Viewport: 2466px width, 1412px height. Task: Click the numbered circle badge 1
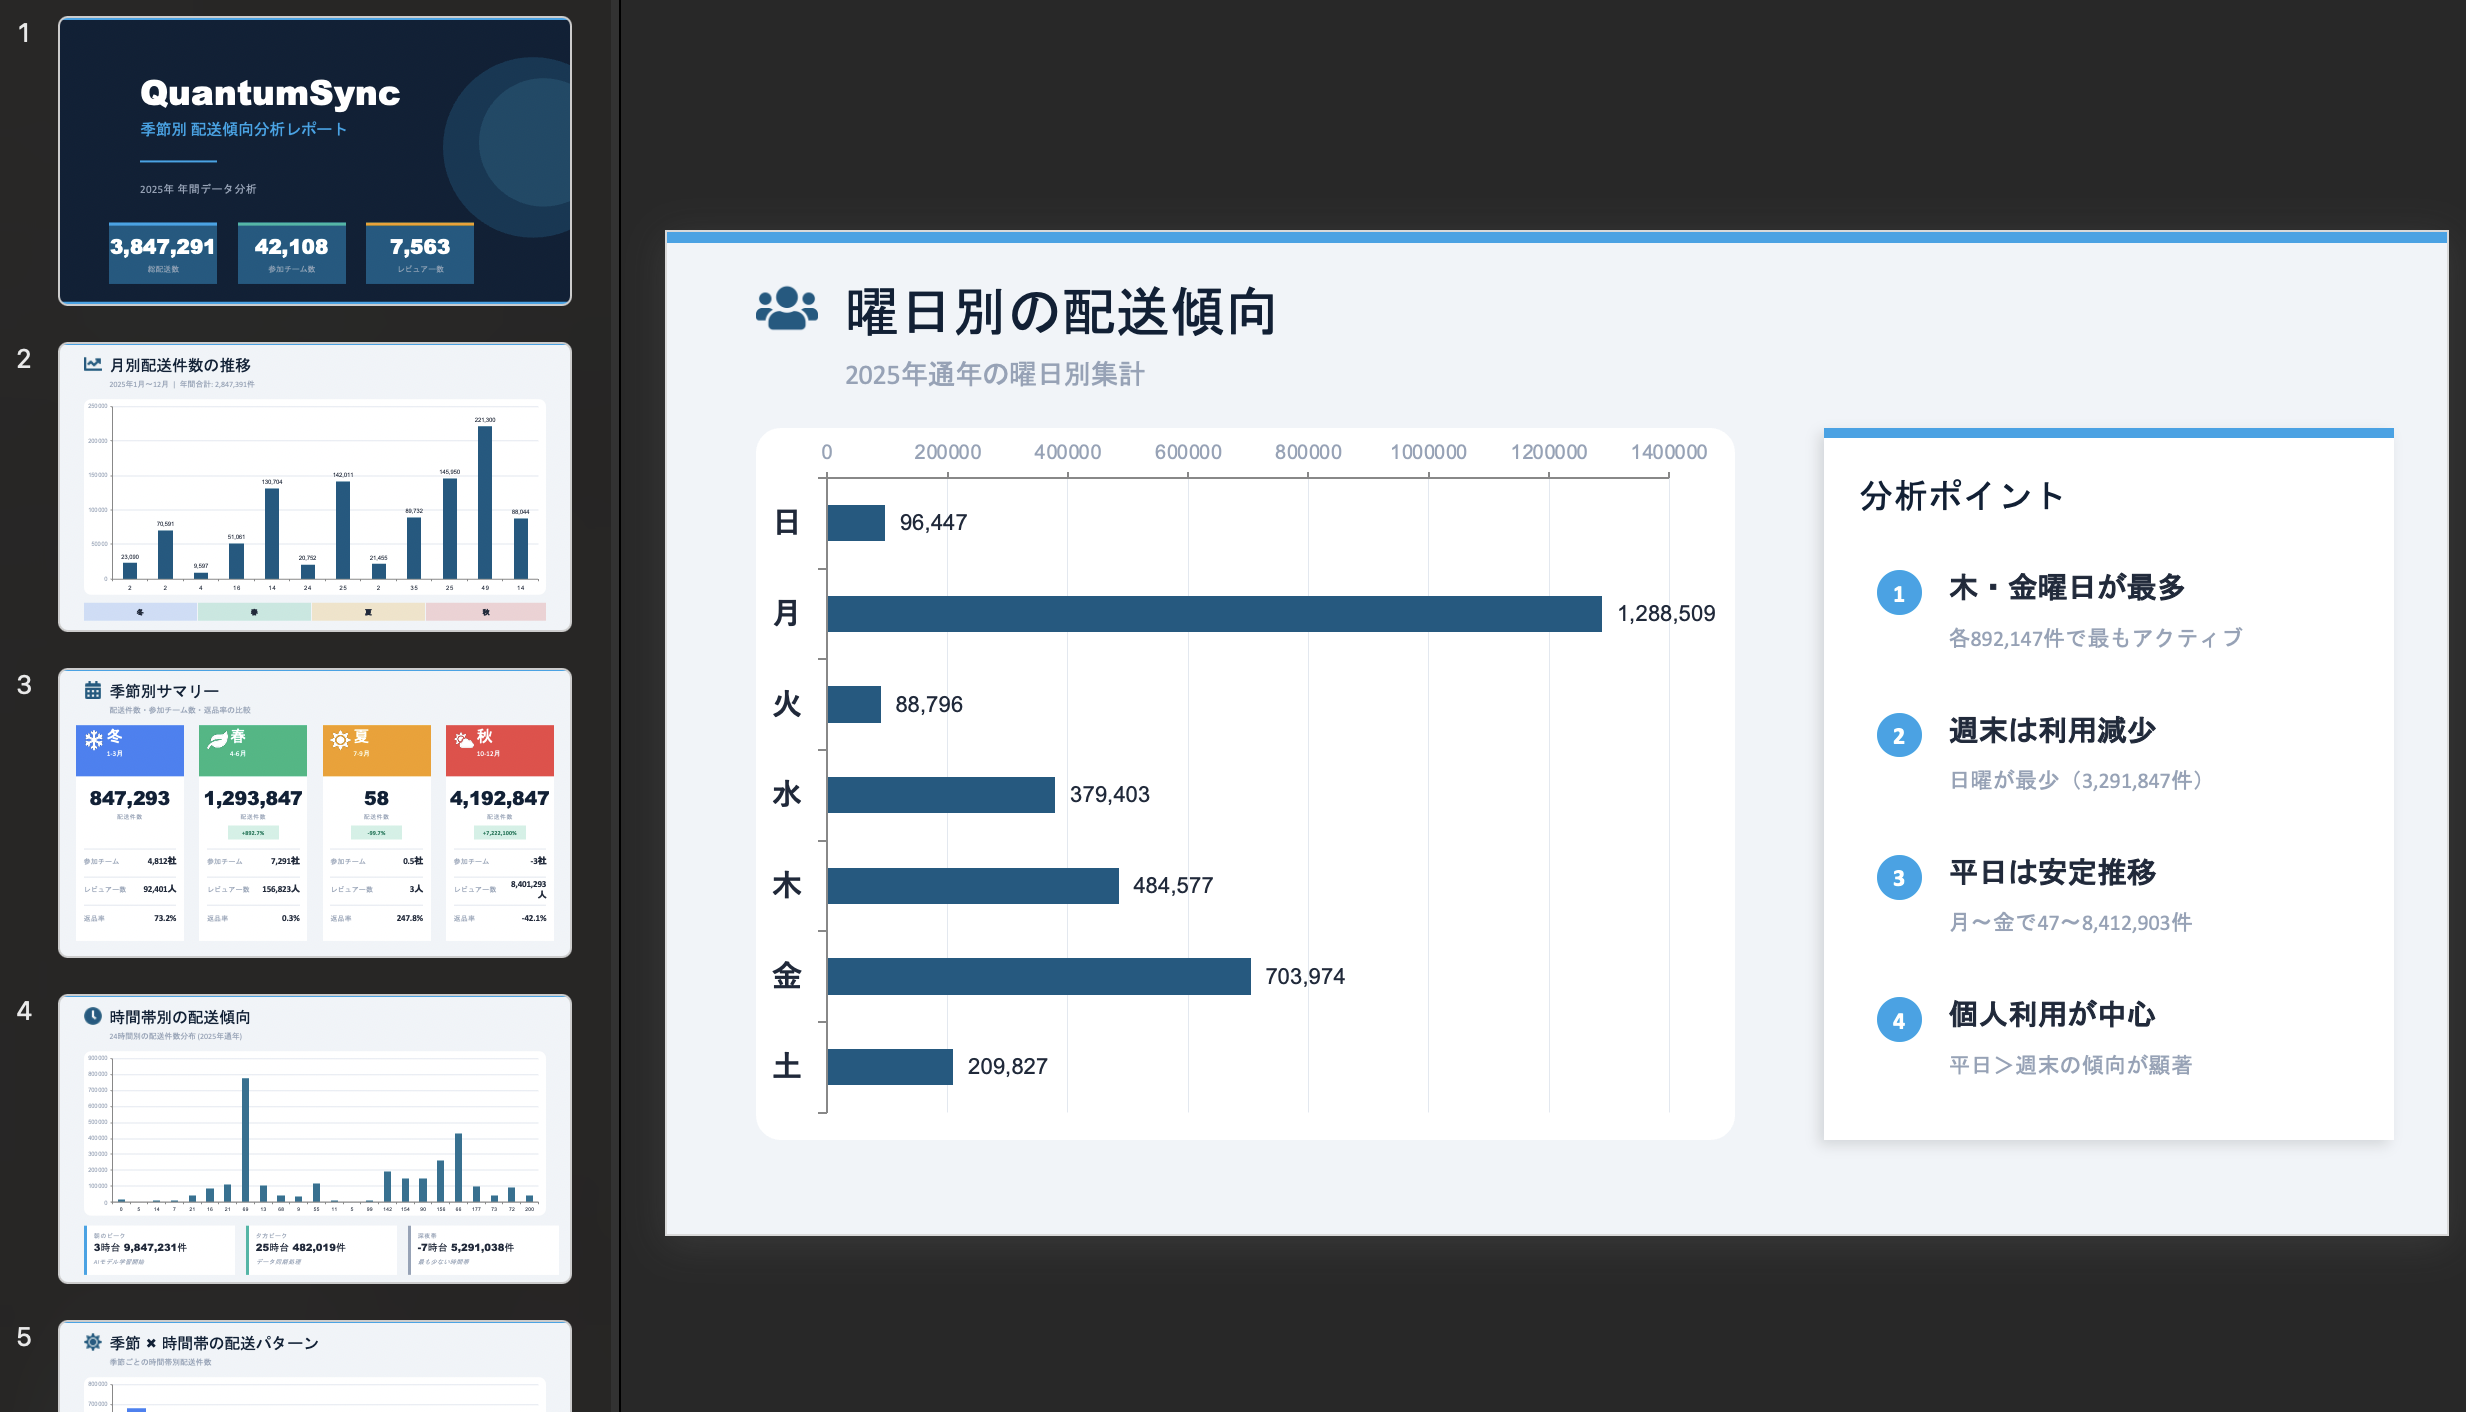tap(1898, 593)
